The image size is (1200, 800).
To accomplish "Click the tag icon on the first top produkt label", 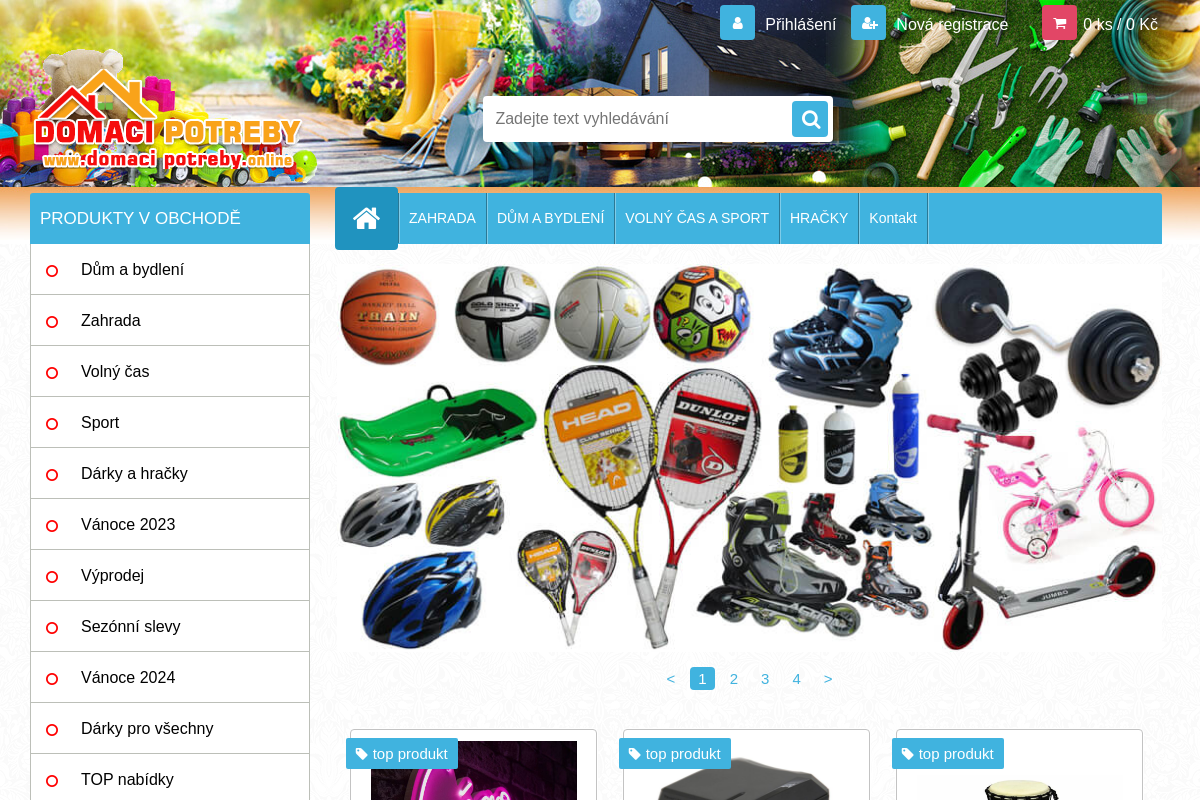I will click(363, 754).
